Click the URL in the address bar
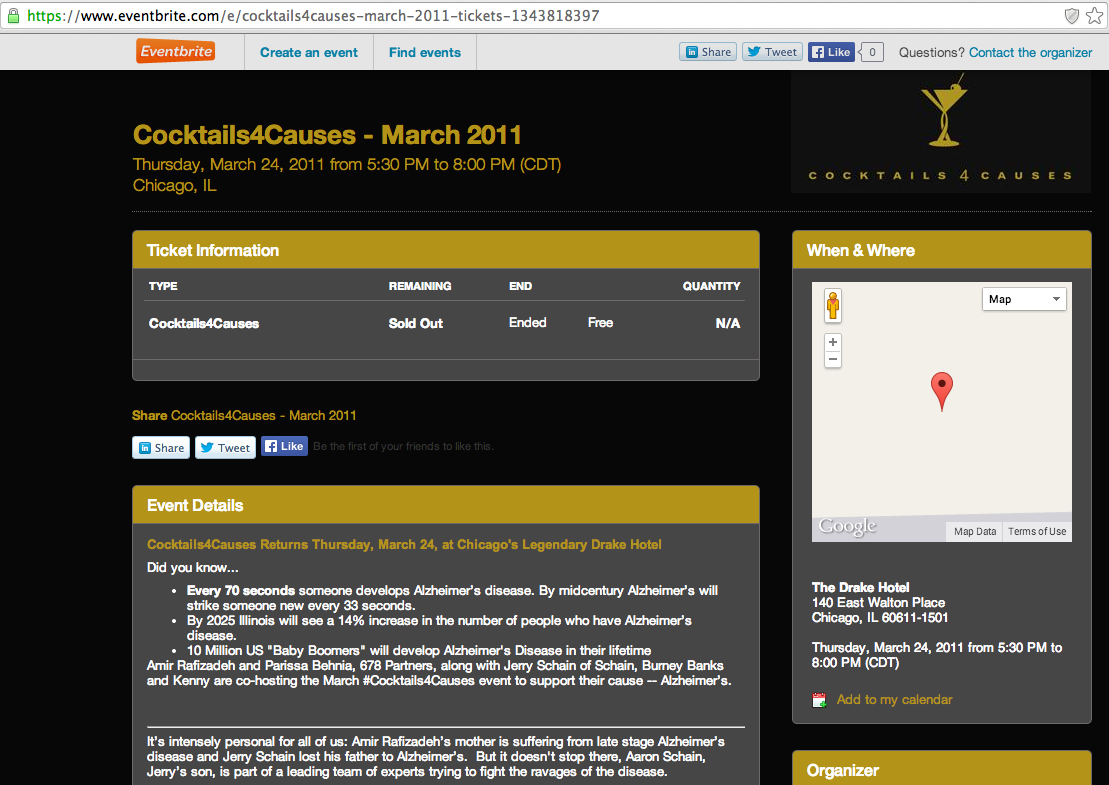1109x785 pixels. pos(313,16)
